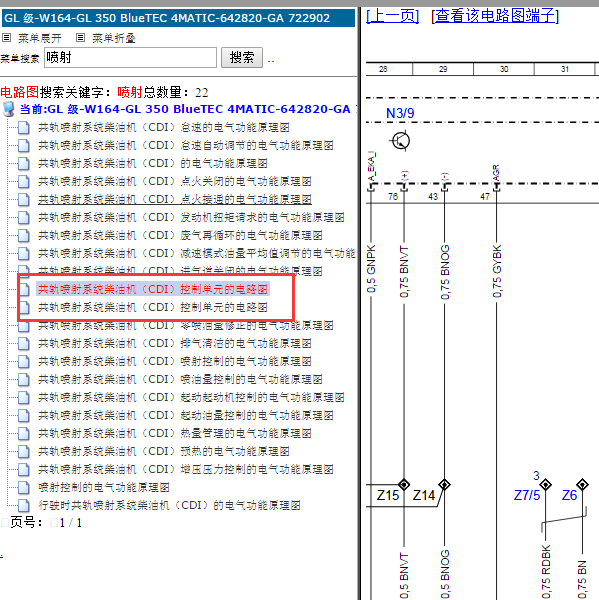Click document icon for 怠速自动调节 row
This screenshot has height=600, width=599.
click(x=24, y=145)
